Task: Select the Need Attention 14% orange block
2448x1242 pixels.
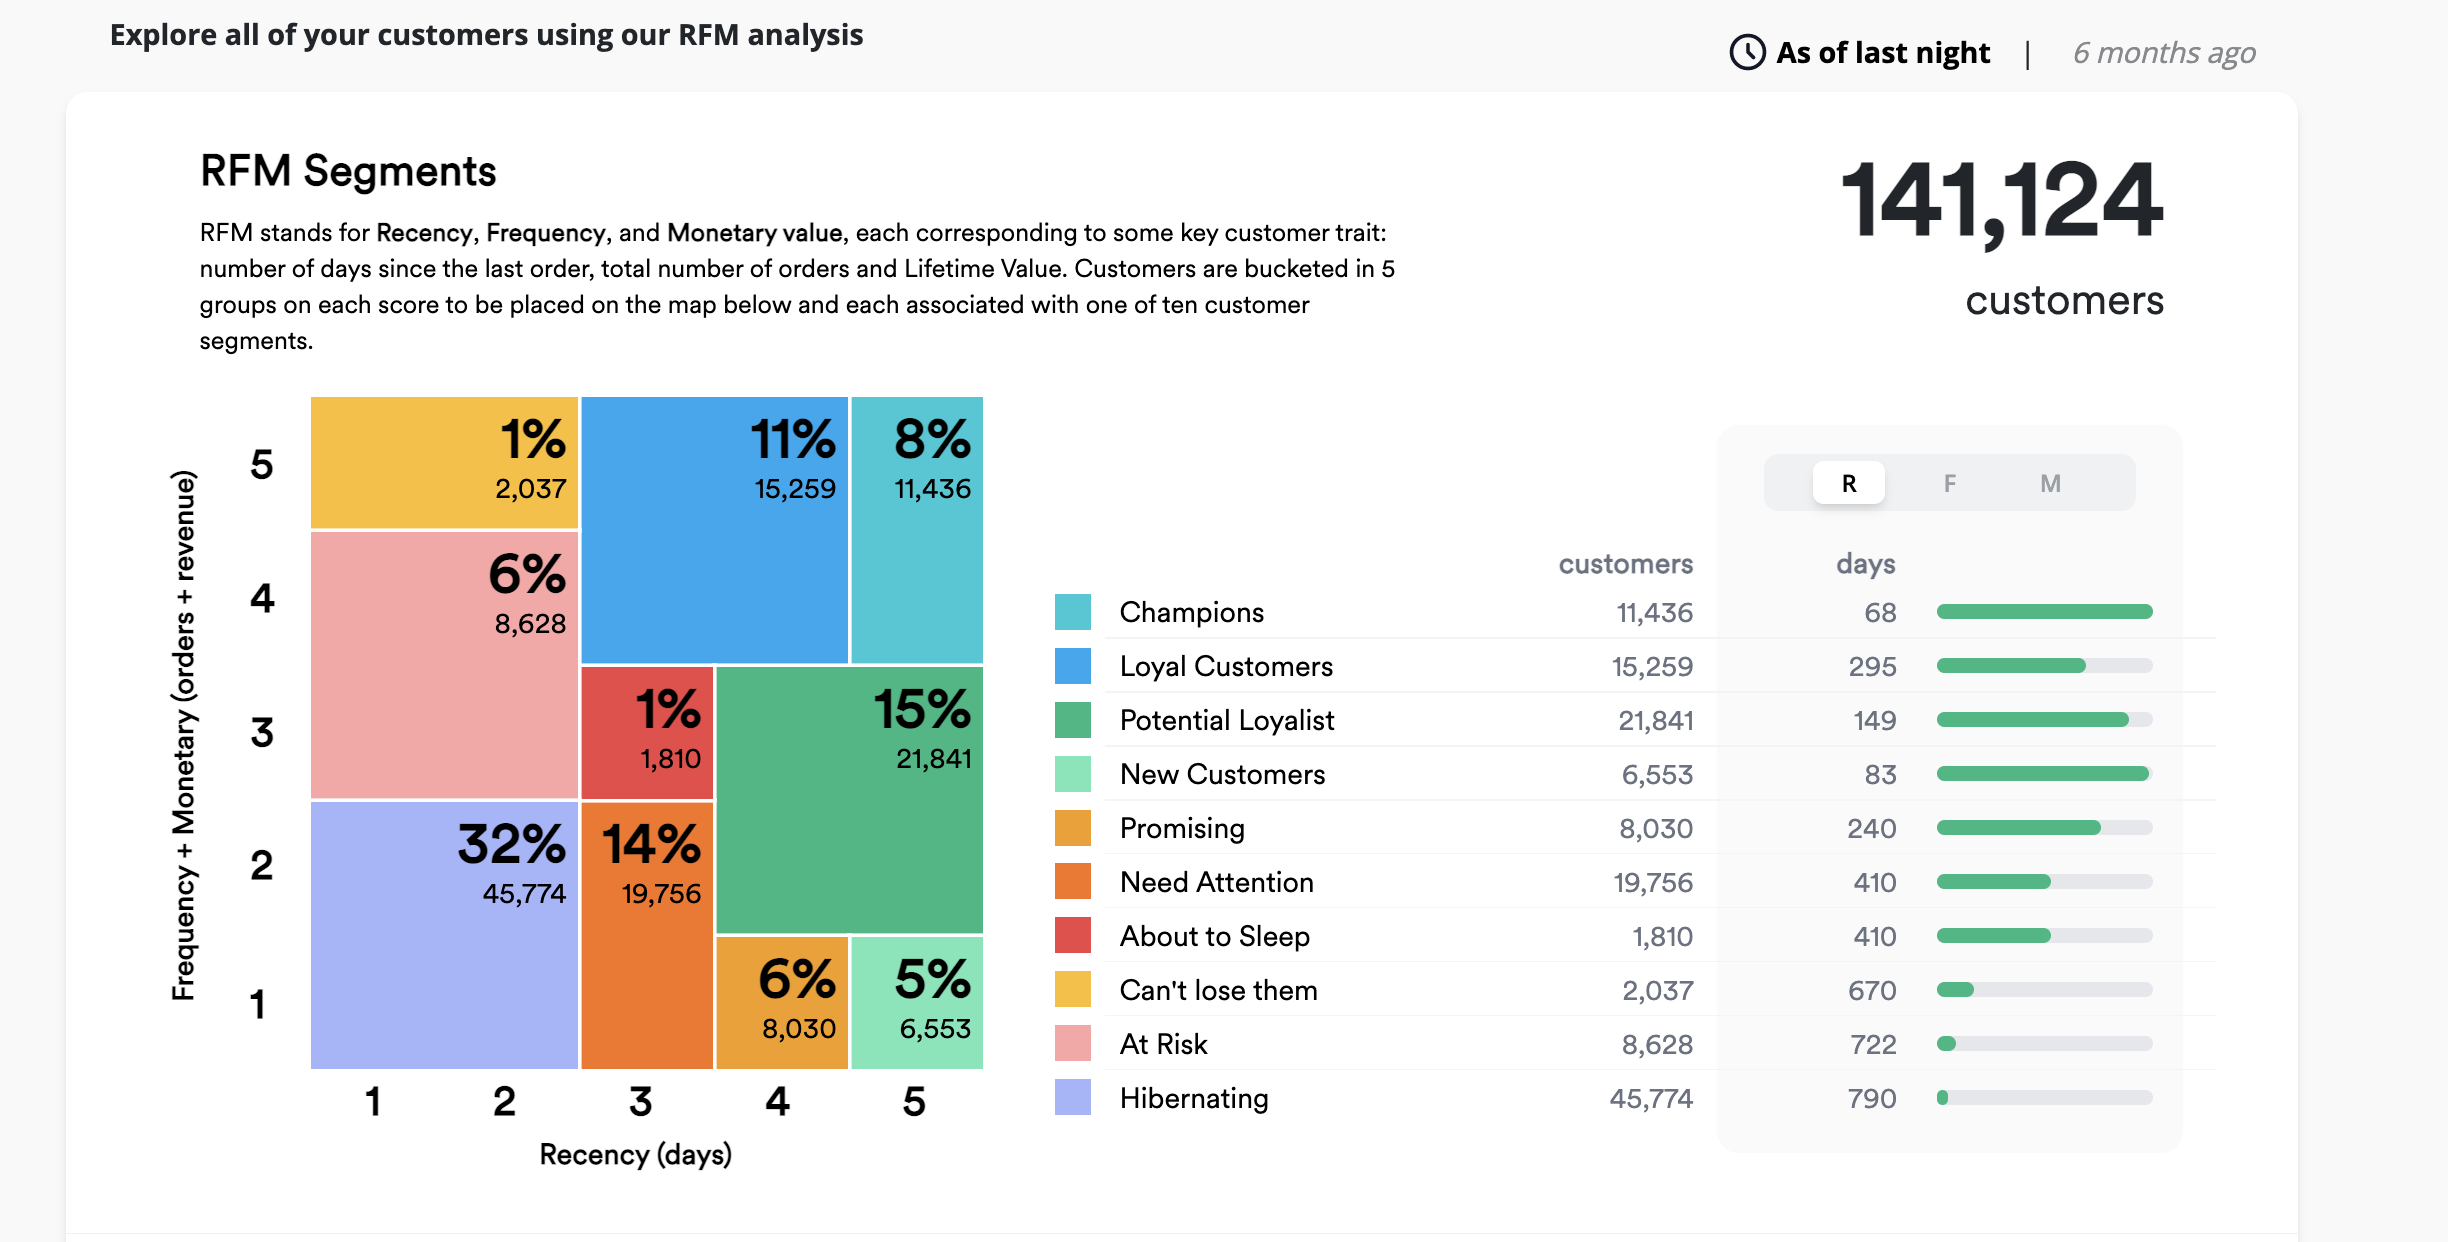Action: pos(647,935)
